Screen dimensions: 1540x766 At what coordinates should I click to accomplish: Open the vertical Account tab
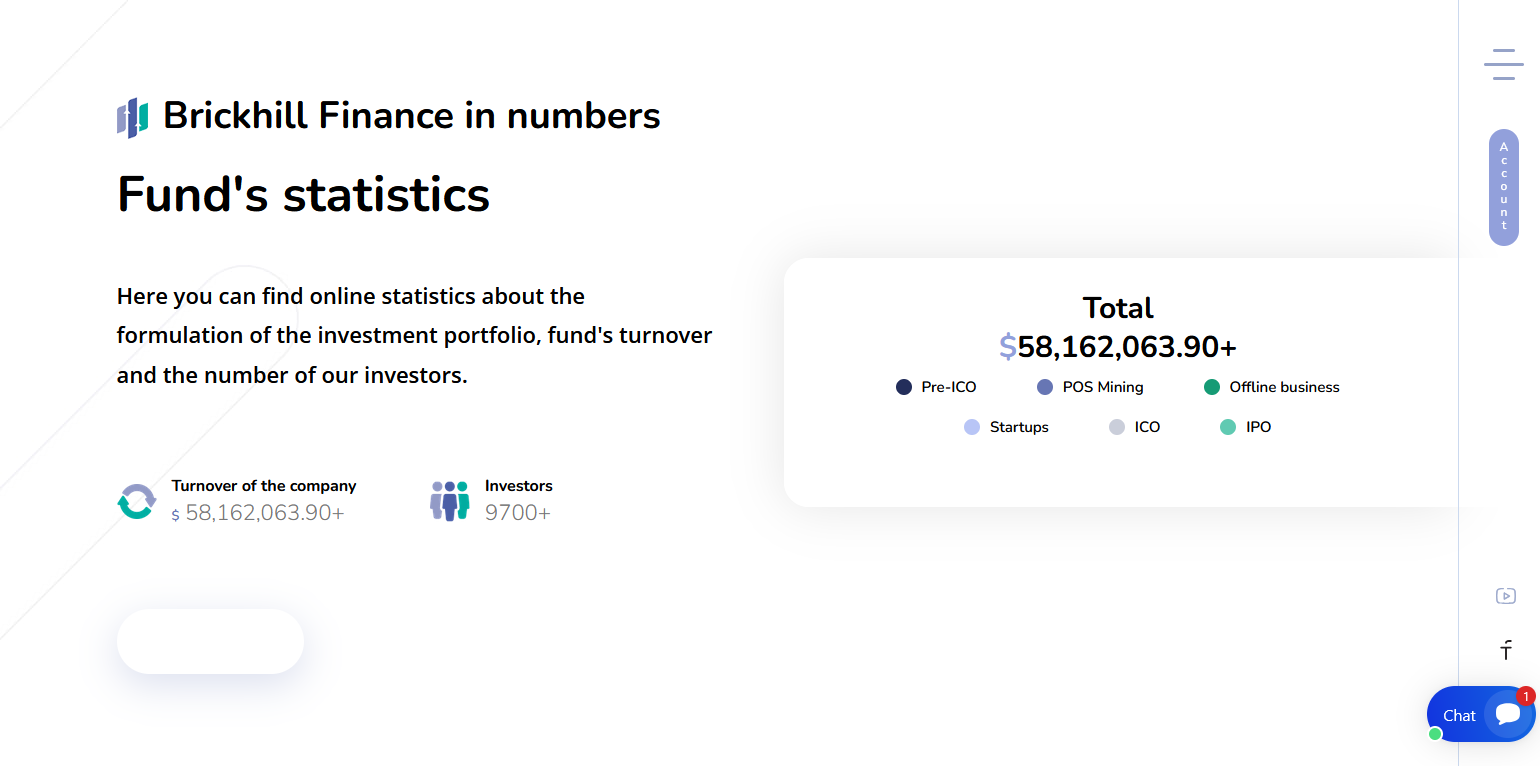pos(1503,187)
